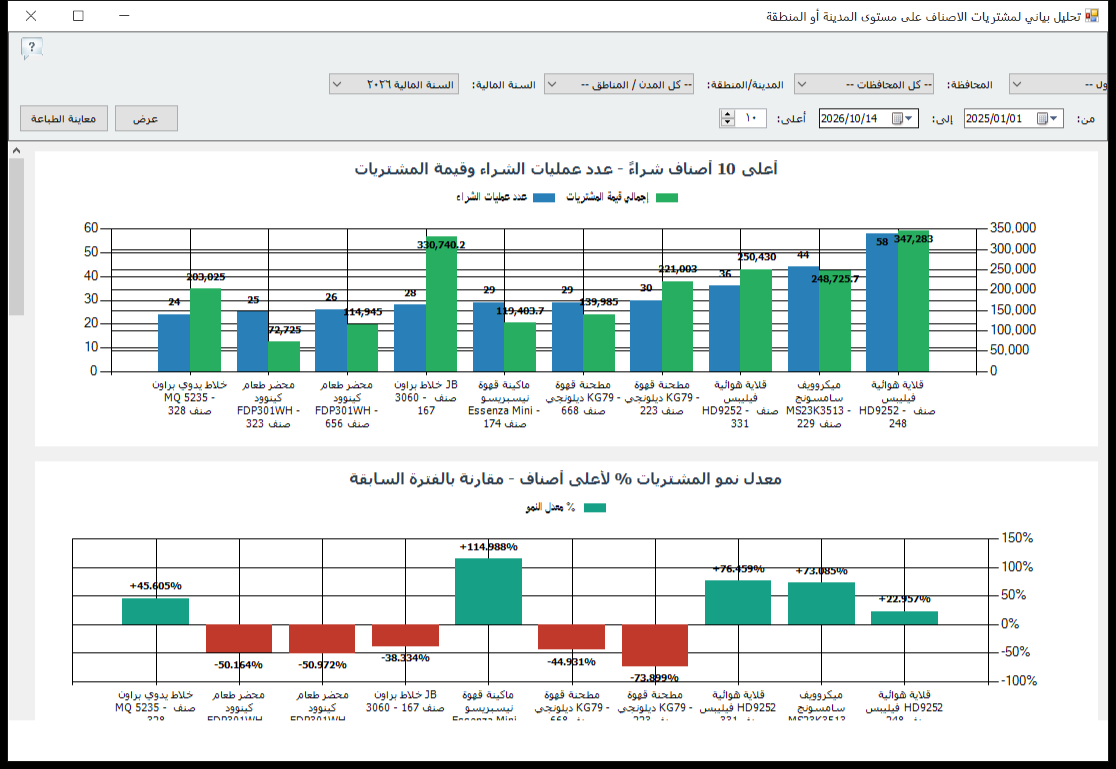This screenshot has width=1116, height=769.
Task: Click the معاينة الطباعة print preview button
Action: tap(63, 118)
